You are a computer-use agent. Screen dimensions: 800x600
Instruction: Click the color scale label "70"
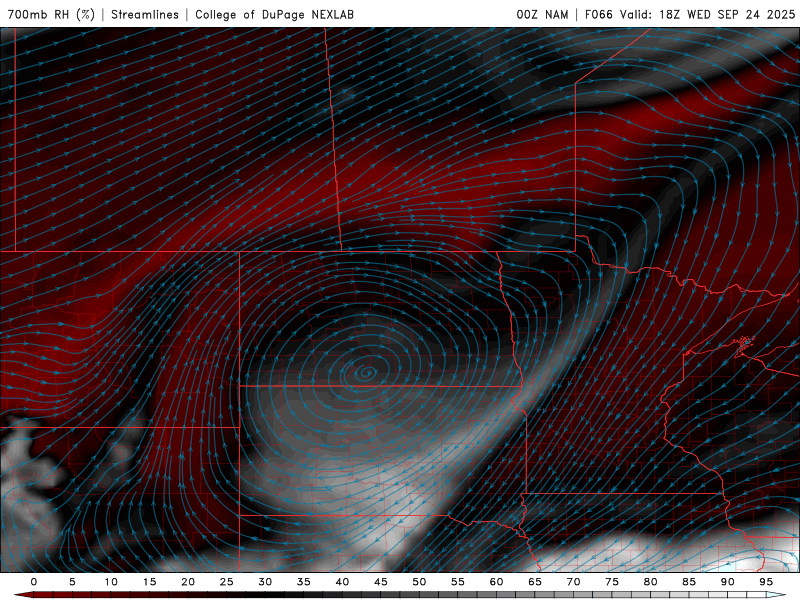[573, 582]
